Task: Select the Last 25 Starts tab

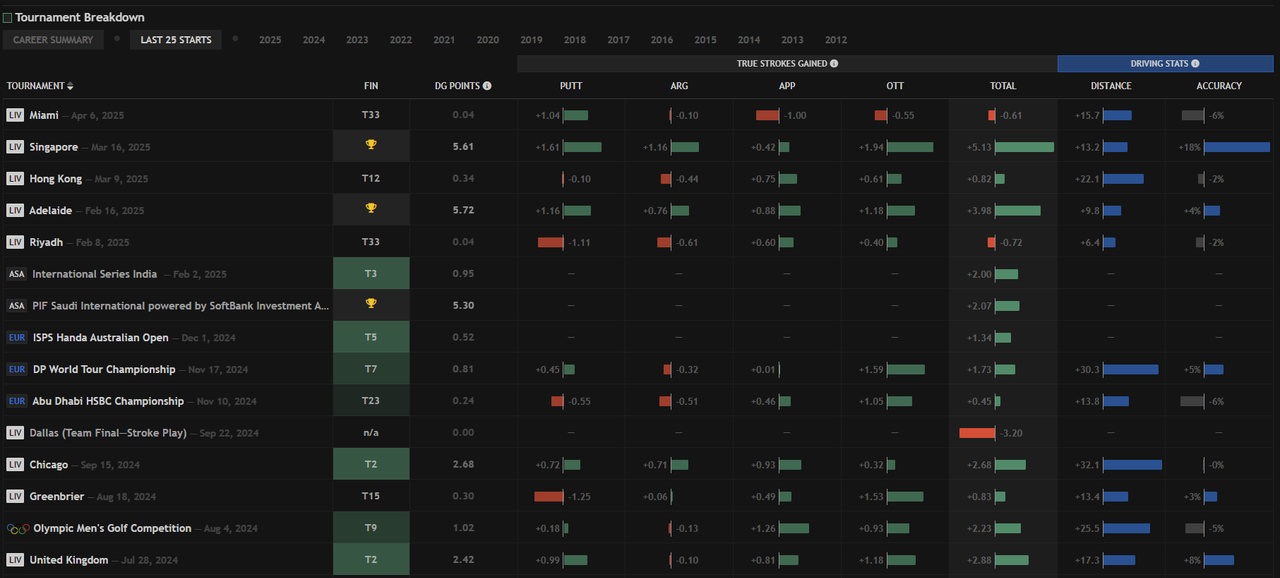Action: (176, 40)
